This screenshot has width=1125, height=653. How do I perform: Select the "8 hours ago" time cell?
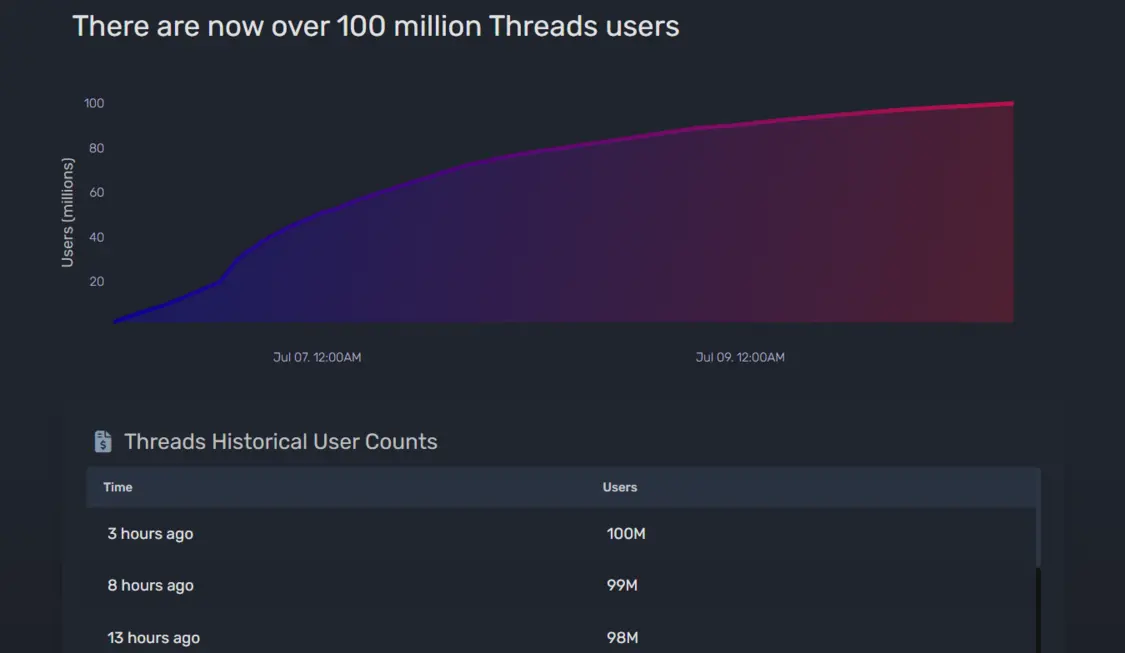point(150,586)
